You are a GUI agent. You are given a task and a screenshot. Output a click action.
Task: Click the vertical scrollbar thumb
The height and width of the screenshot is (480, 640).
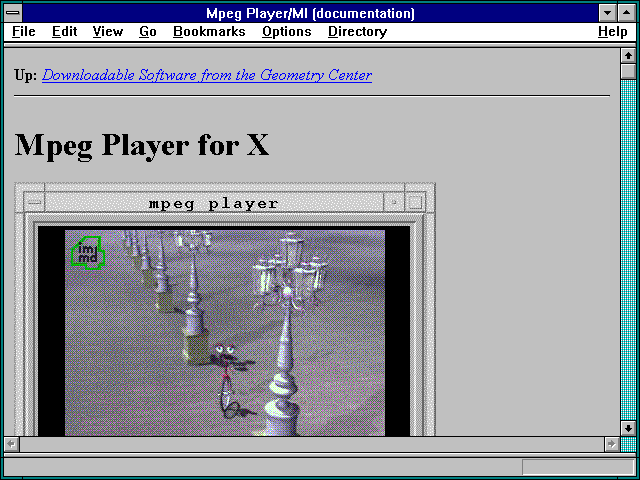(628, 71)
